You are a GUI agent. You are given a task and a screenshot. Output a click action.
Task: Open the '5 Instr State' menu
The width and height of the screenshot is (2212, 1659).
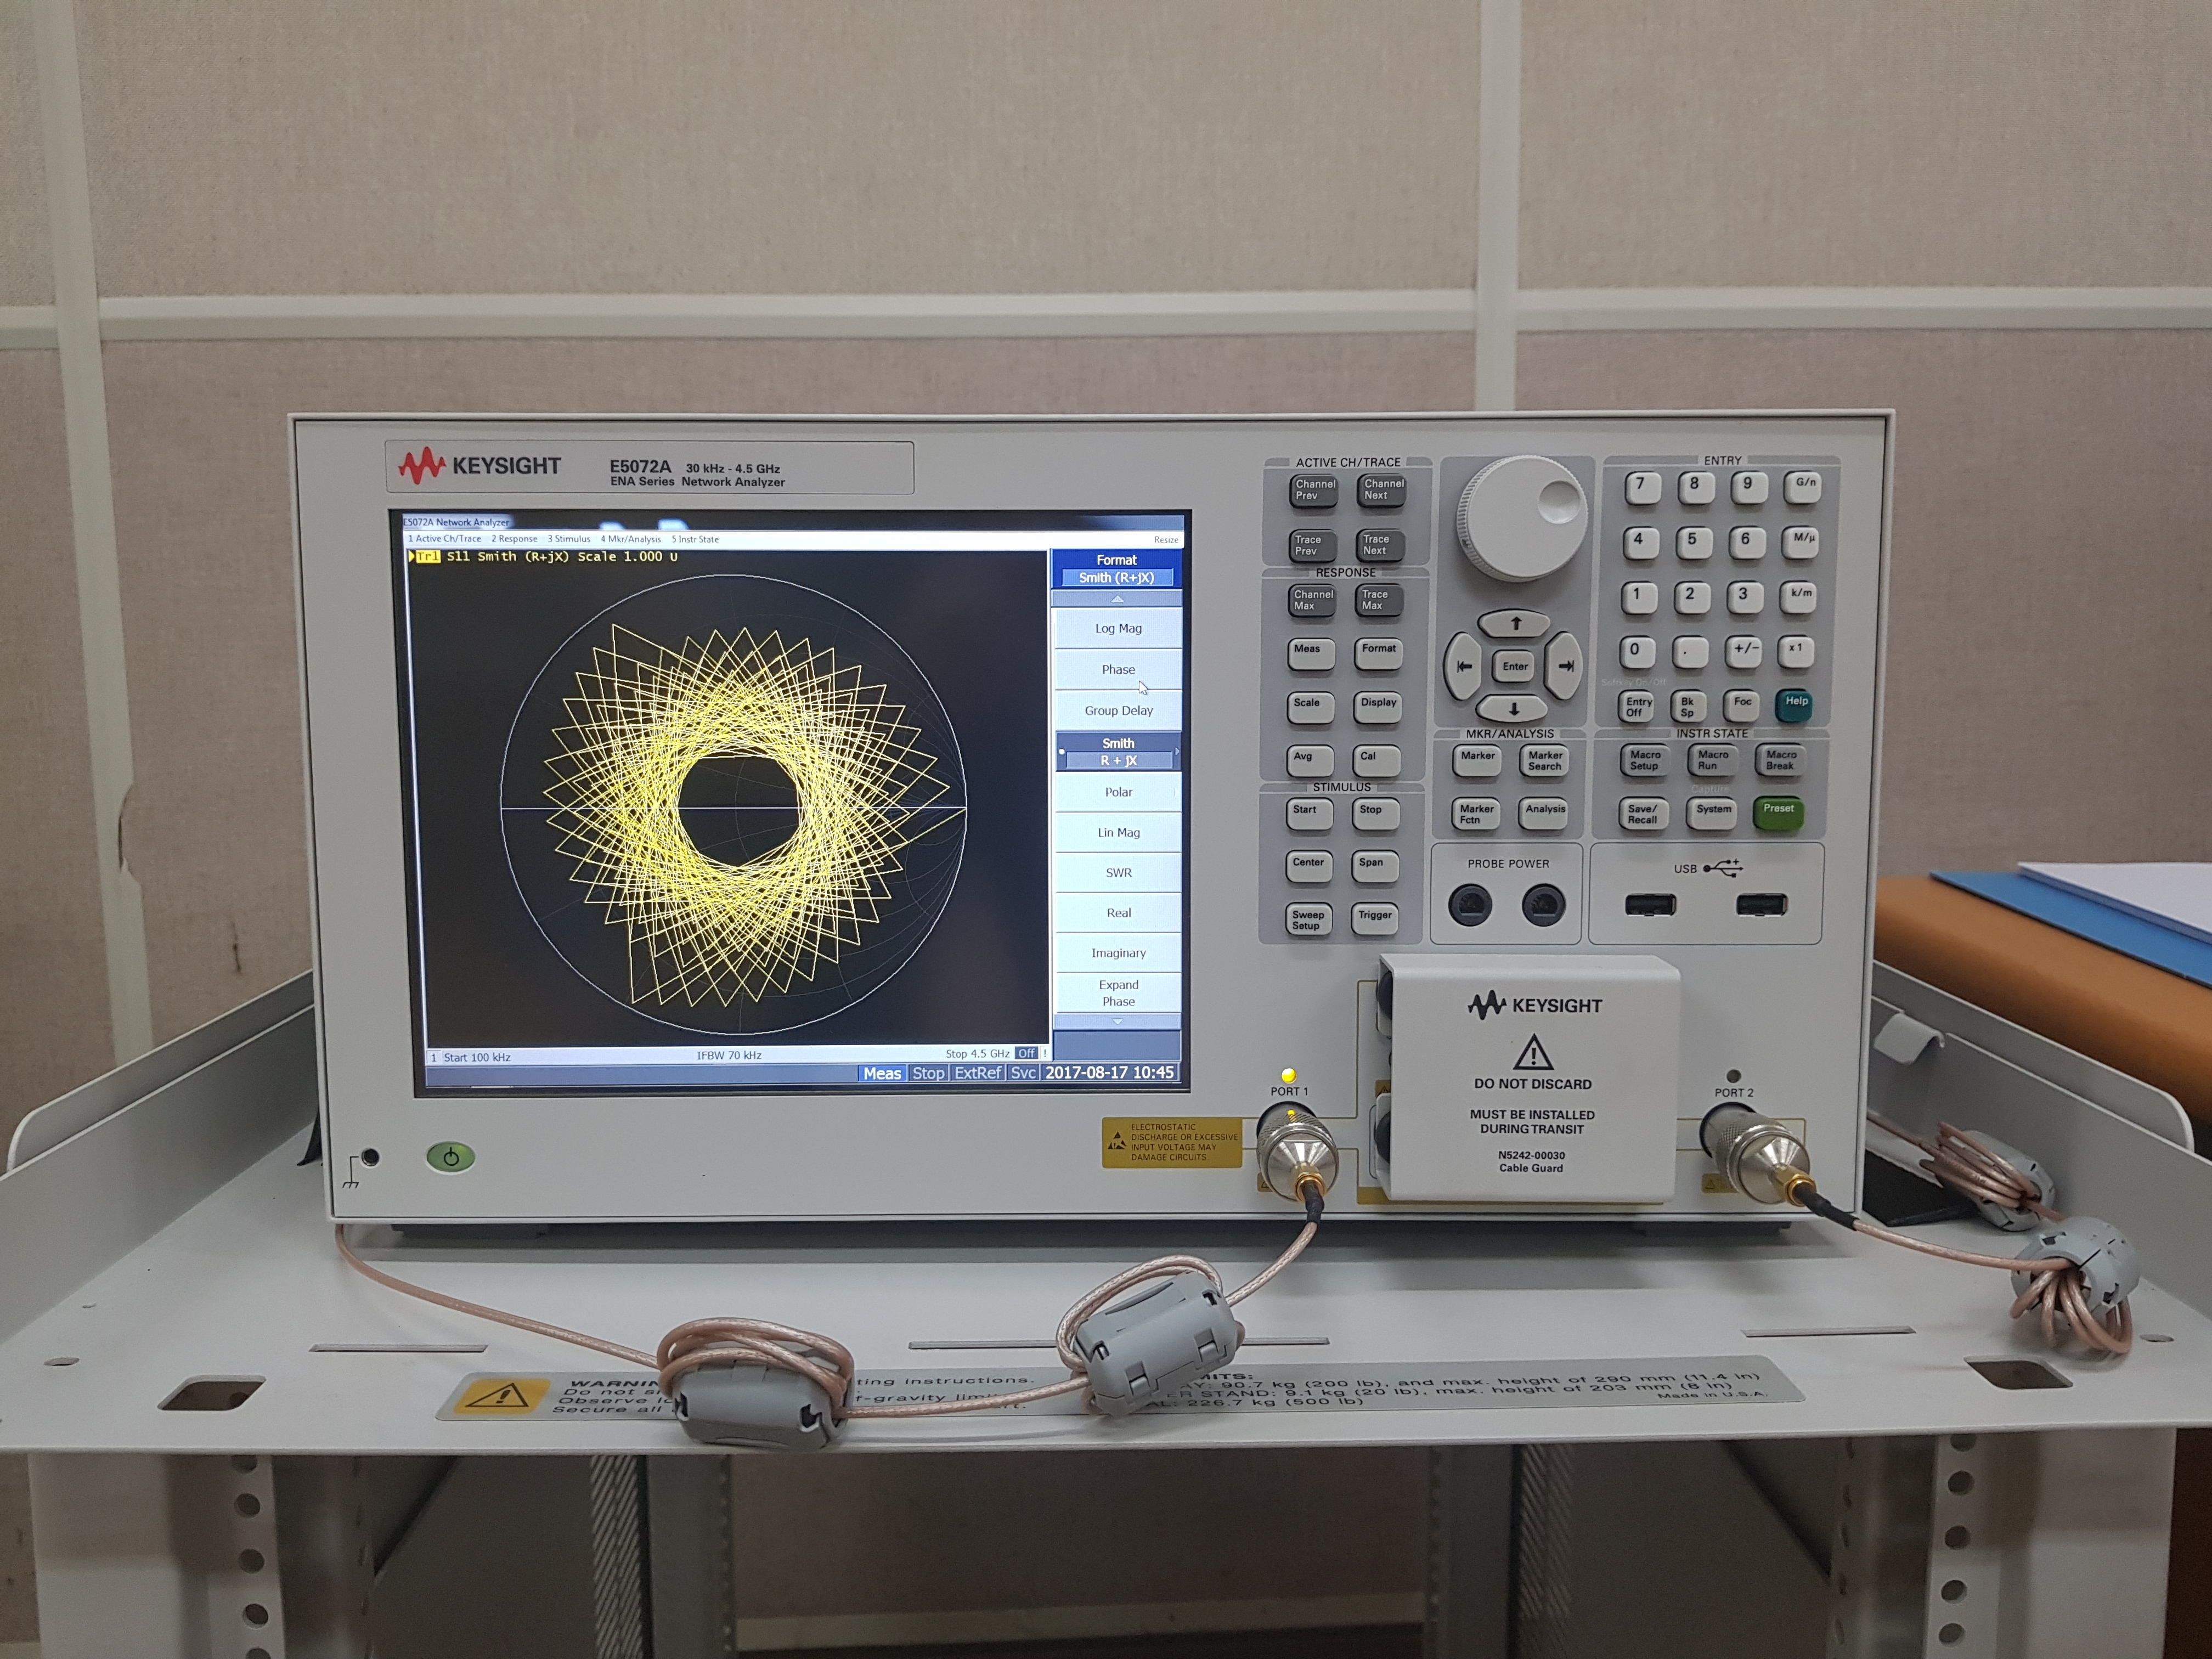click(695, 538)
